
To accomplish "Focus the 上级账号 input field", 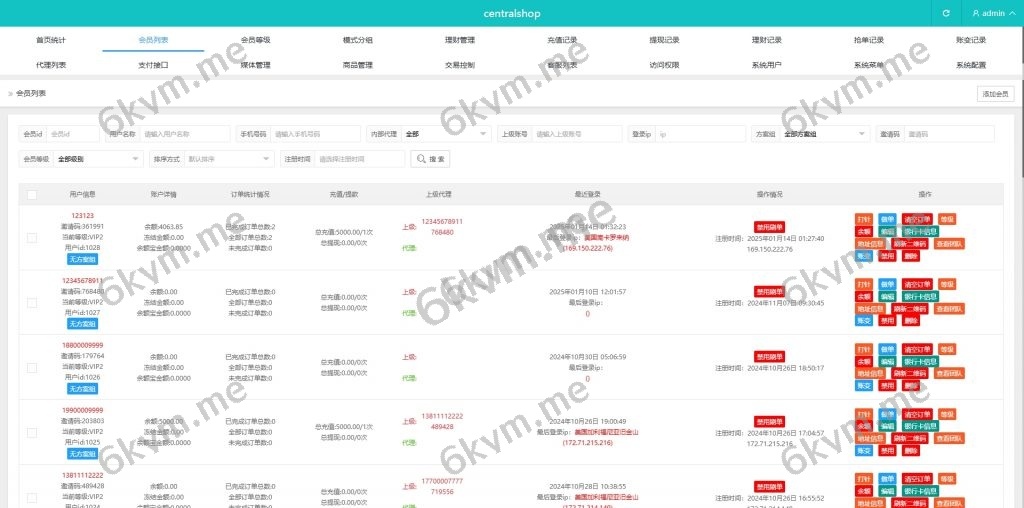I will point(577,134).
